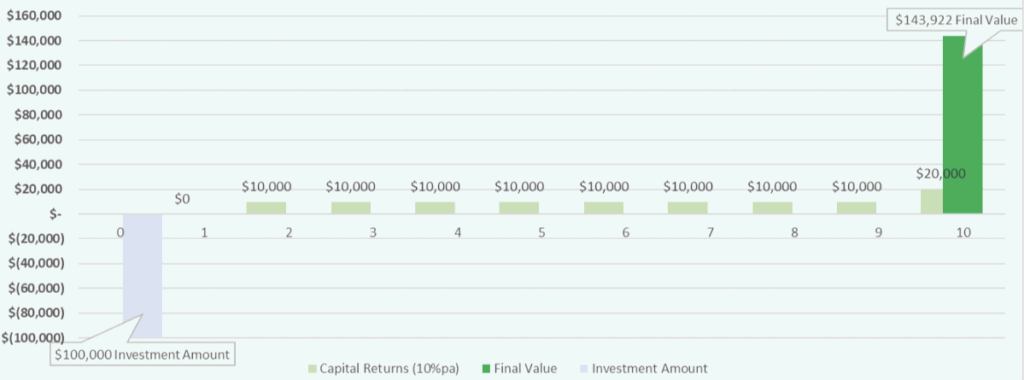Click the Final Value green bar
Image resolution: width=1024 pixels, height=380 pixels.
pyautogui.click(x=963, y=125)
